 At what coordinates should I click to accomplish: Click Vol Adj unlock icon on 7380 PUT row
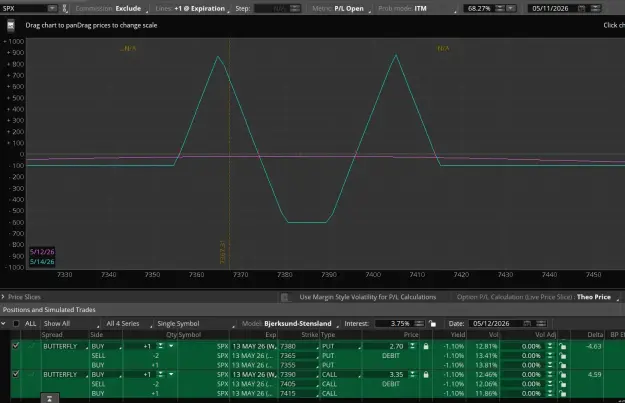click(x=562, y=346)
